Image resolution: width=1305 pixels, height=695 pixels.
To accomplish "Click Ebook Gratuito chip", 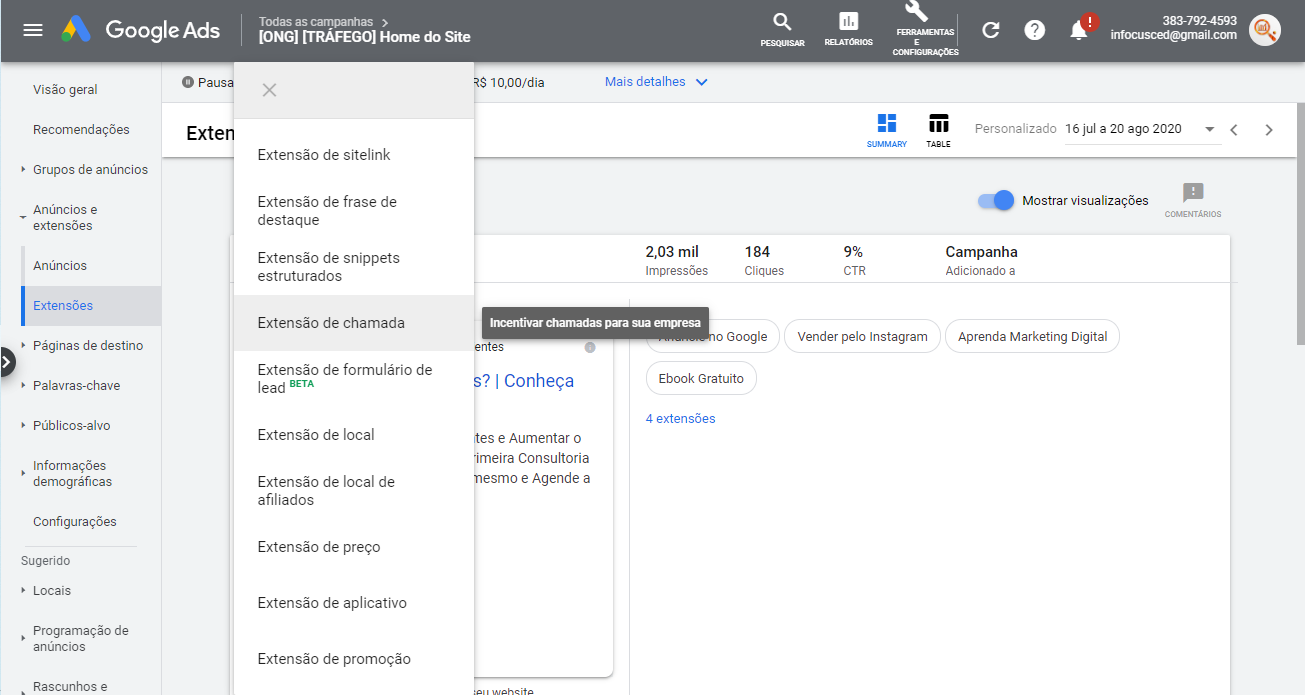I will (701, 379).
